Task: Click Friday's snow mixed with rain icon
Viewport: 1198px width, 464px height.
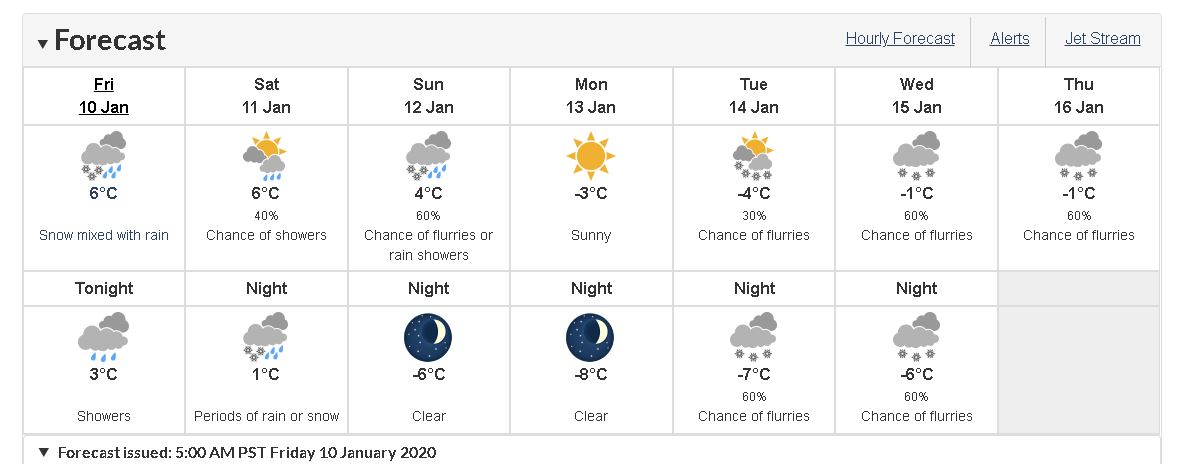Action: (x=103, y=156)
